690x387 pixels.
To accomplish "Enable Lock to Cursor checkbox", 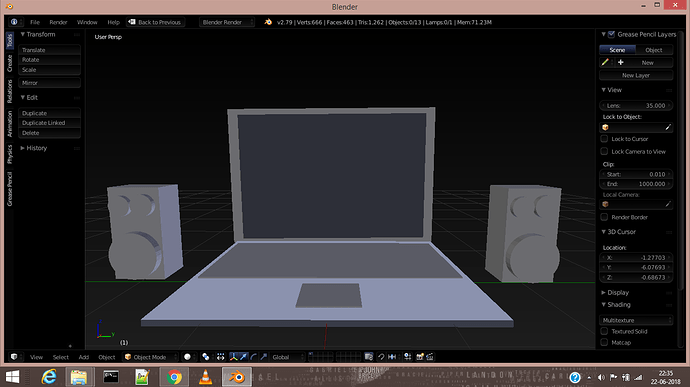I will tap(605, 139).
